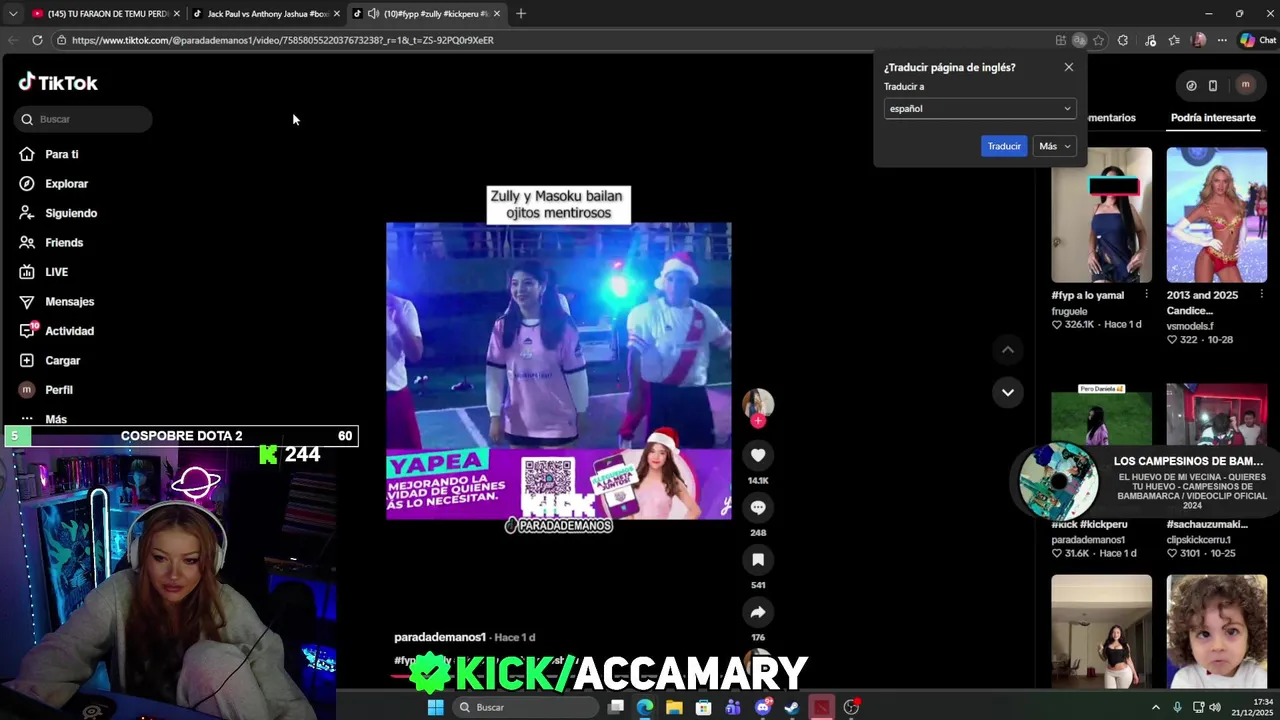The width and height of the screenshot is (1280, 720).
Task: Play the Zully y Masoku video
Action: point(558,370)
